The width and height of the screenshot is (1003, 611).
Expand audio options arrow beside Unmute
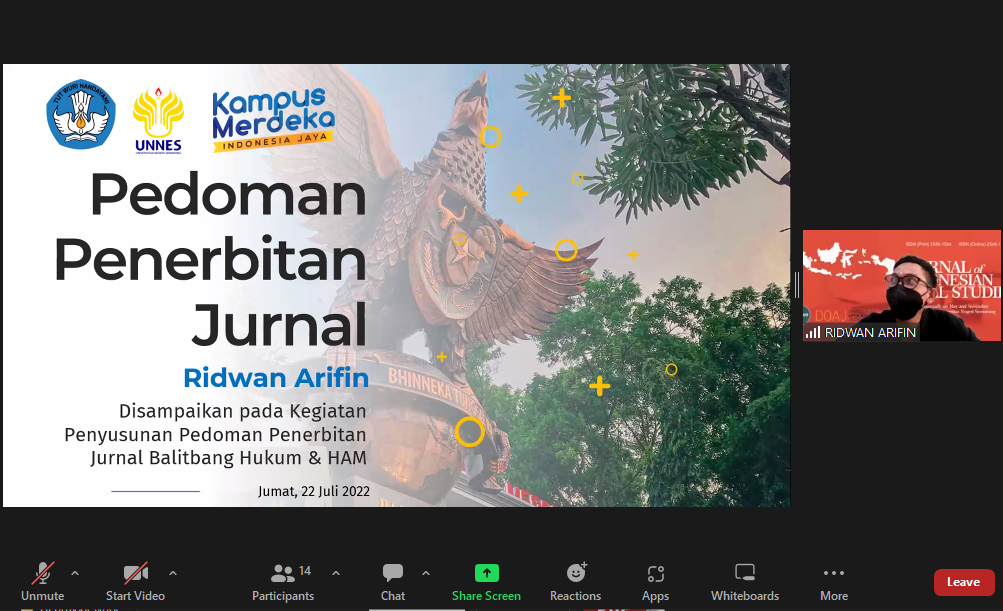[x=75, y=573]
